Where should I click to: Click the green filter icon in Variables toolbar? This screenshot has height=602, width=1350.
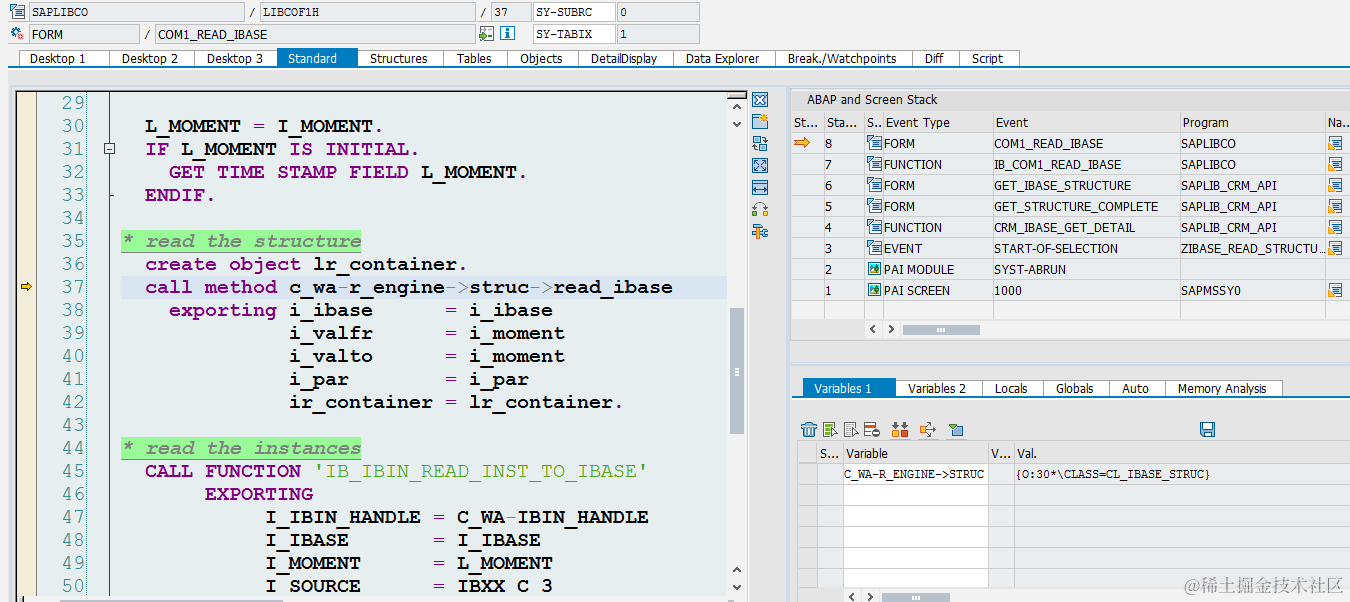[957, 430]
